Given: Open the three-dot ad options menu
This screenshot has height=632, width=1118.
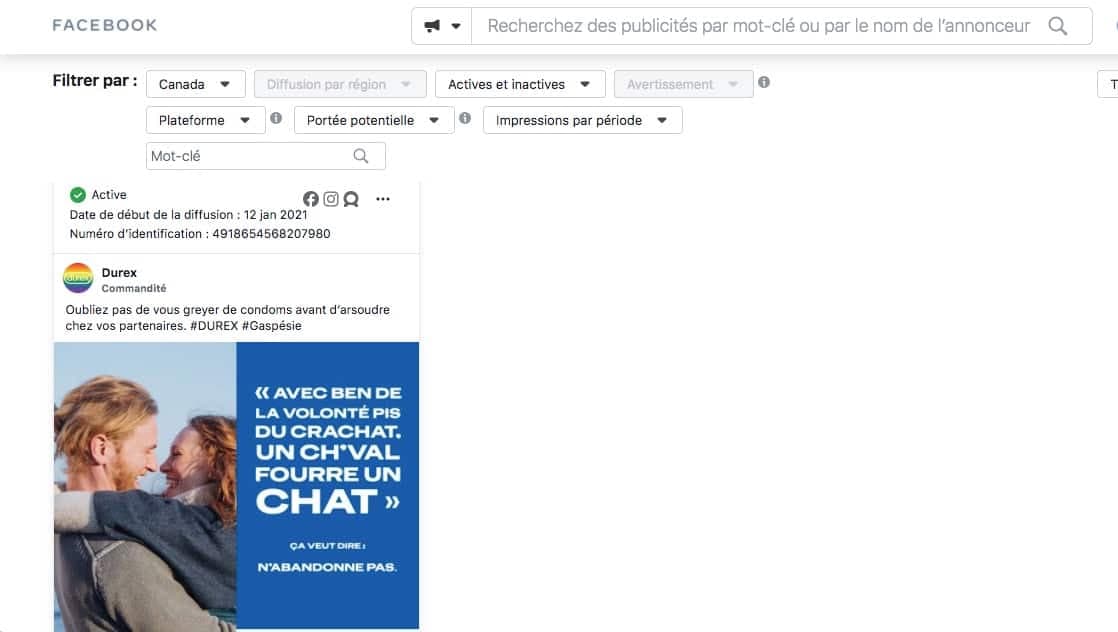Looking at the screenshot, I should 383,199.
